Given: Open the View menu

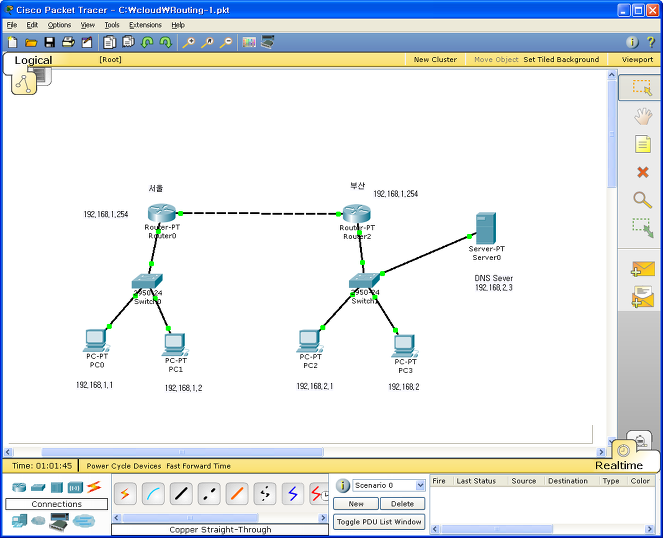Looking at the screenshot, I should (x=88, y=25).
